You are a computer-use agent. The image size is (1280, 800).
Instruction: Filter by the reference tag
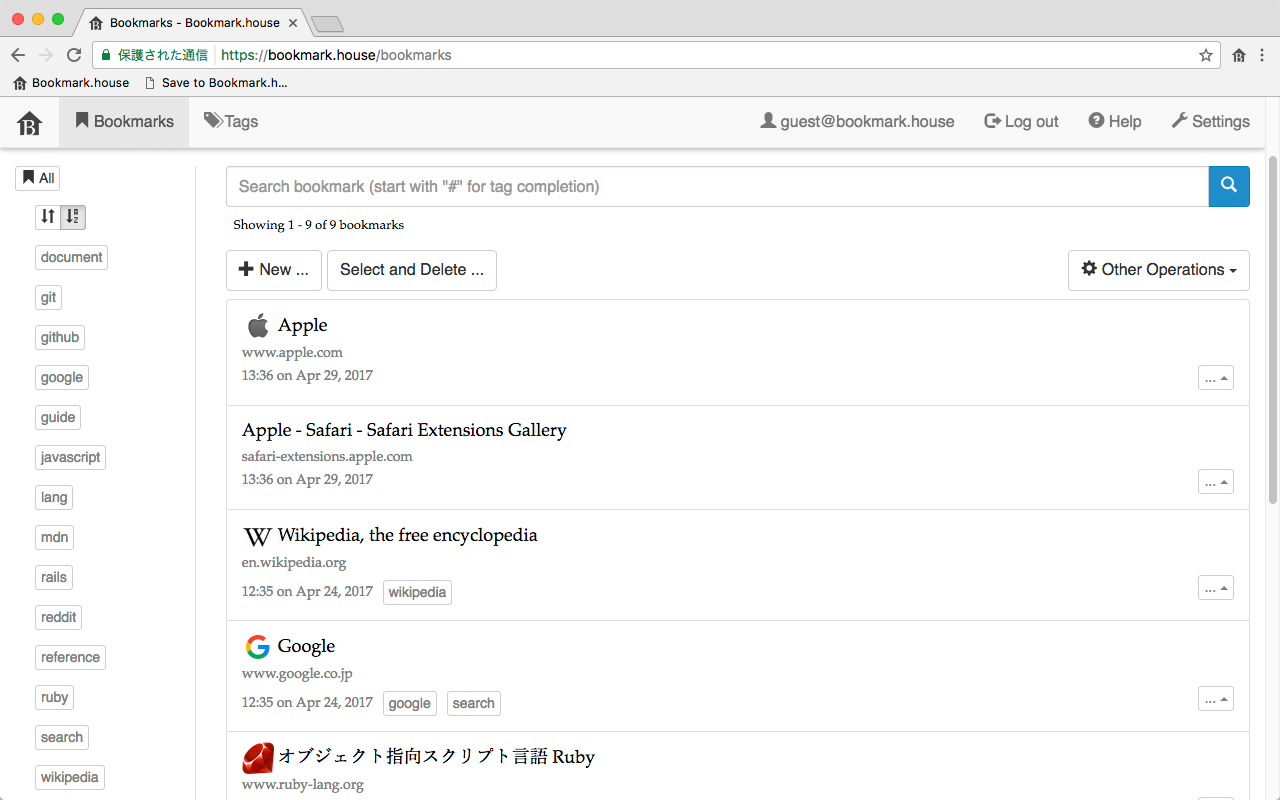tap(70, 657)
